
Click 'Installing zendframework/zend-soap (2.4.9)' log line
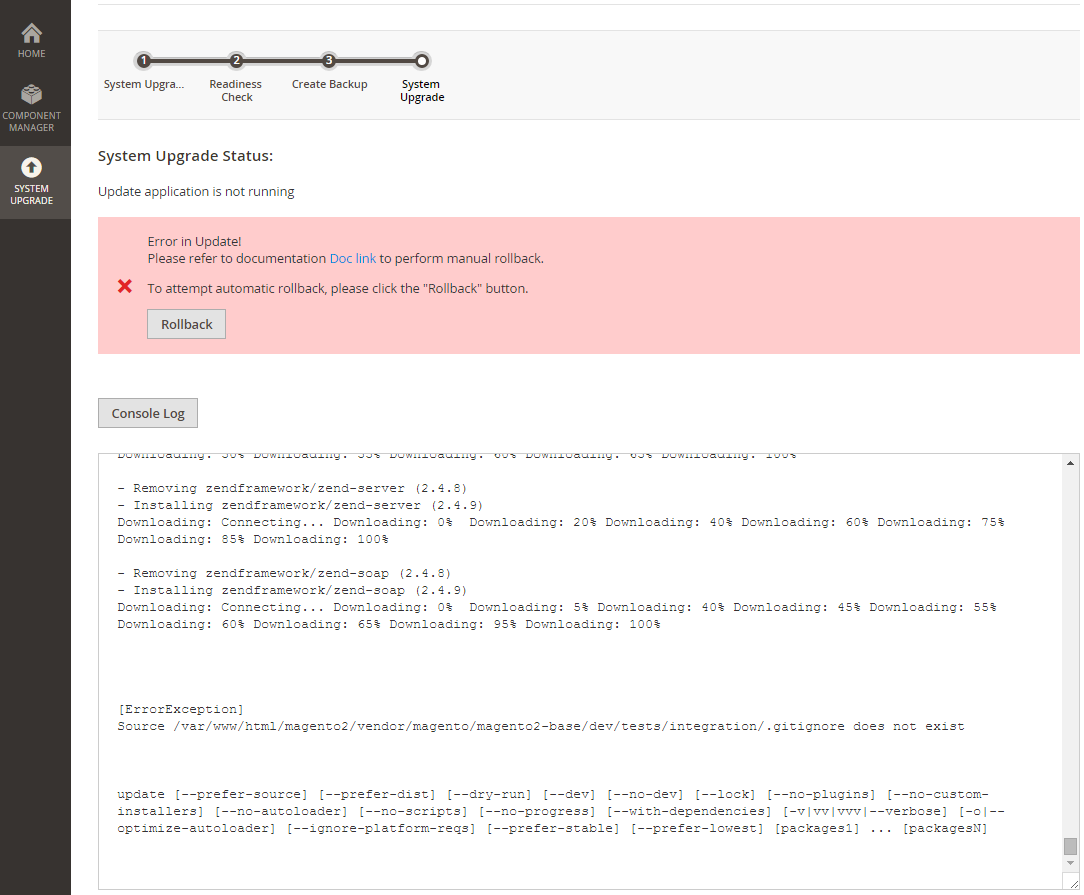point(292,591)
